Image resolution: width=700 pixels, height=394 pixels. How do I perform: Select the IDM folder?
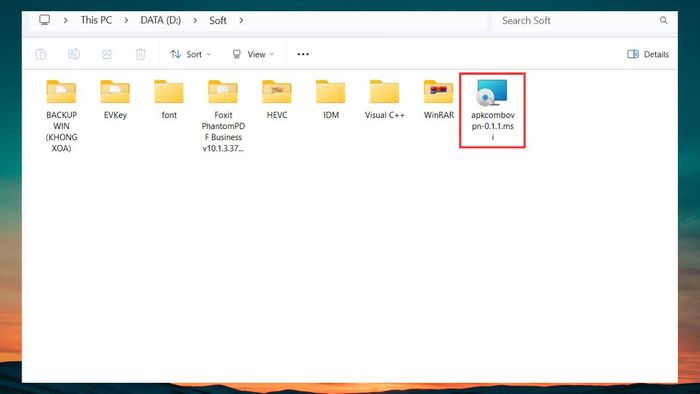click(x=331, y=99)
